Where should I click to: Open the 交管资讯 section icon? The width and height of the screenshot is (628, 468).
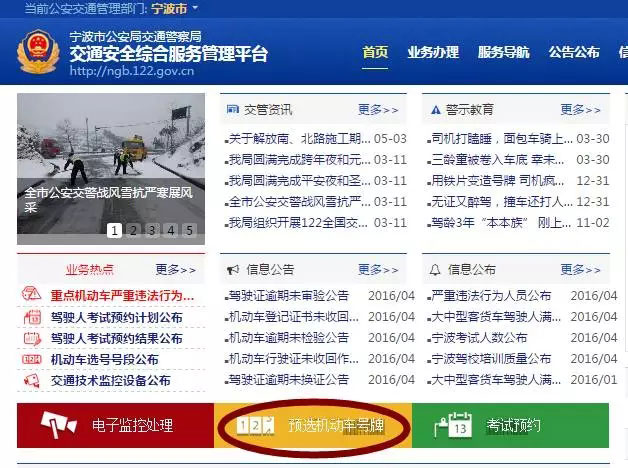[x=233, y=109]
